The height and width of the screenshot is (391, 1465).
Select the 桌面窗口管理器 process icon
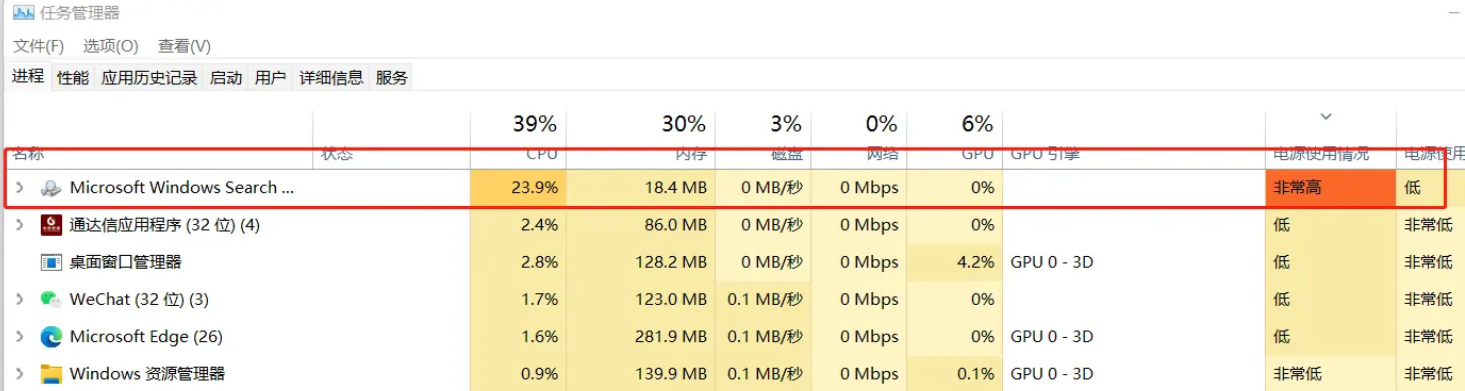(x=51, y=262)
